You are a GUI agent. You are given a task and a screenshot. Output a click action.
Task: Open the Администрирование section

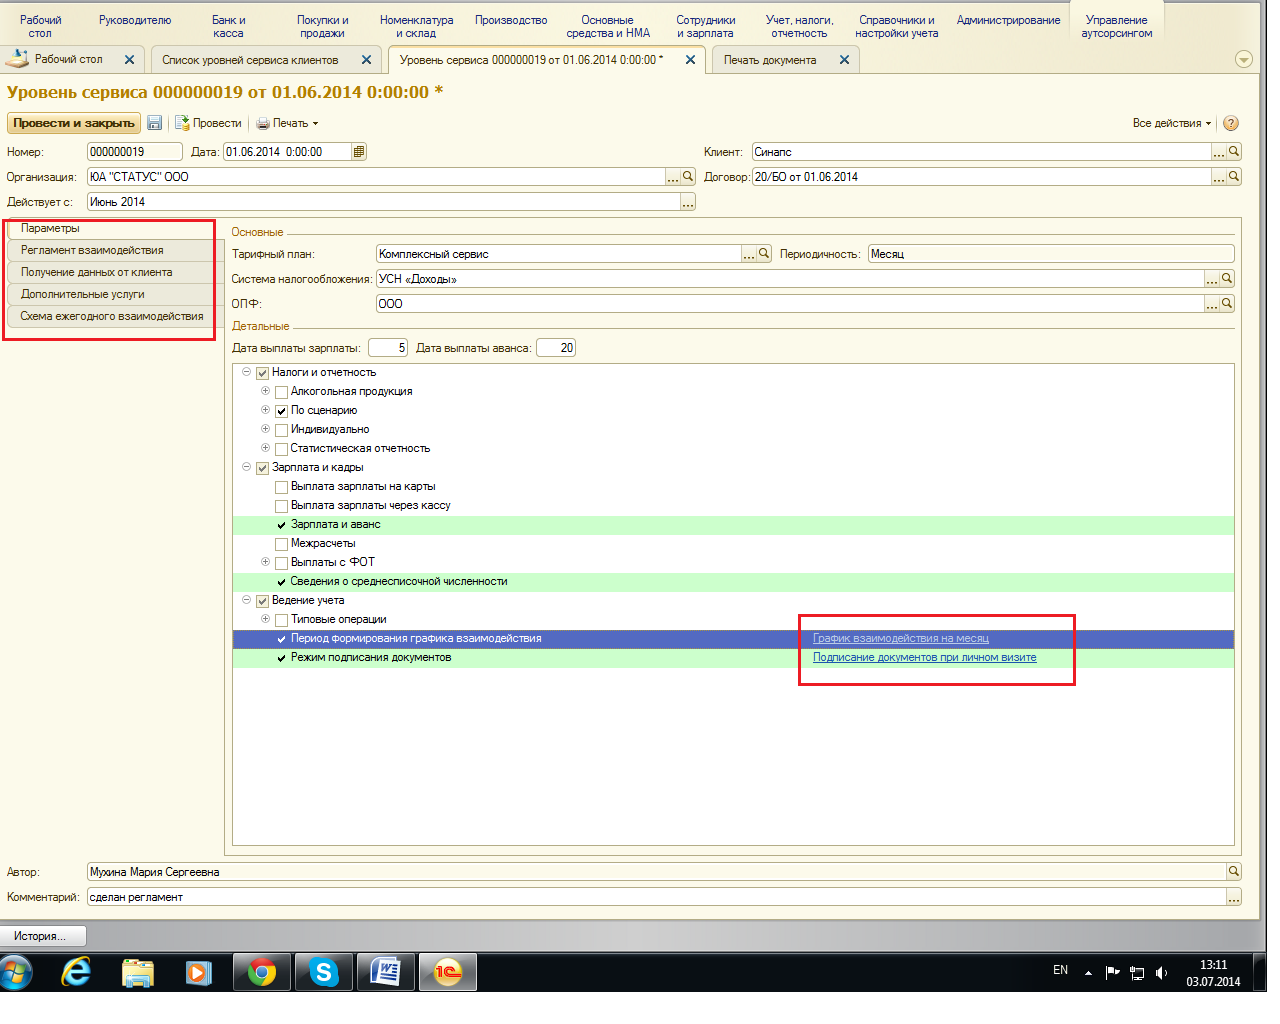(1008, 20)
